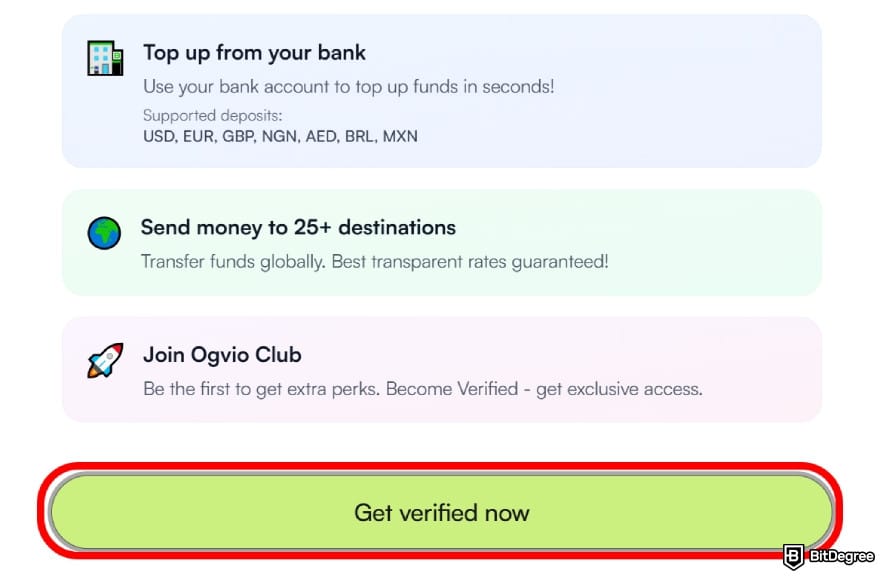The image size is (880, 576).
Task: Select the bank building icon
Action: 104,58
